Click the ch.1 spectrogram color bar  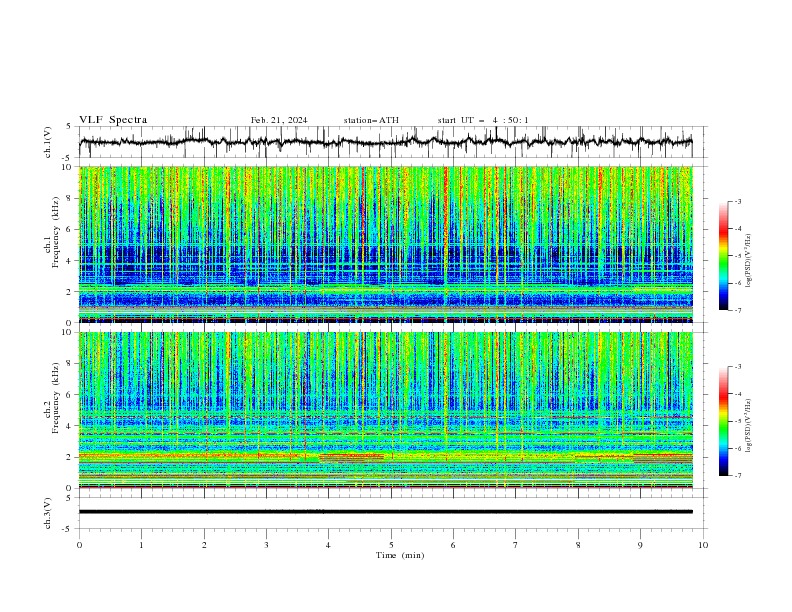723,256
